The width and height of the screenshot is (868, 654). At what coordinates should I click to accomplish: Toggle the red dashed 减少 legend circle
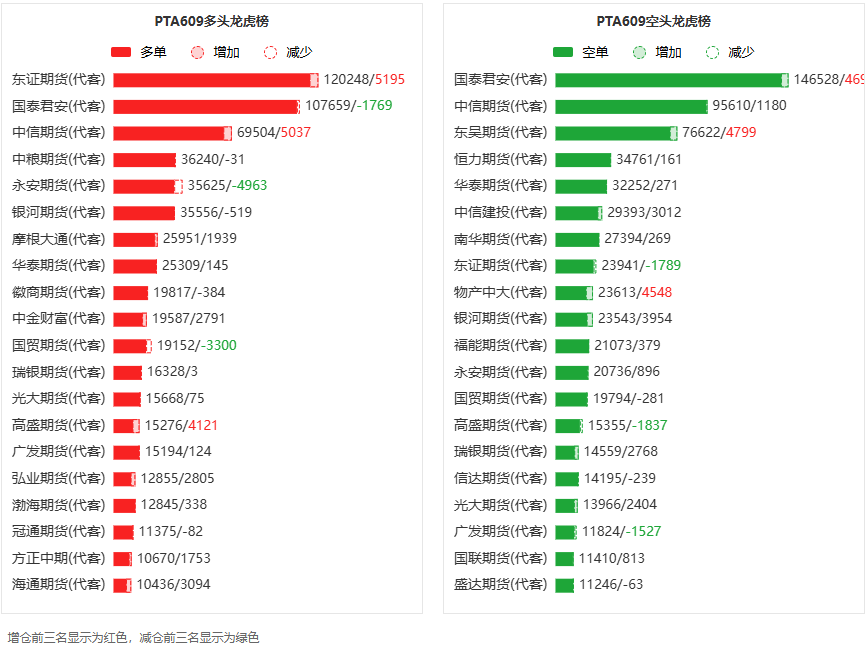[270, 53]
